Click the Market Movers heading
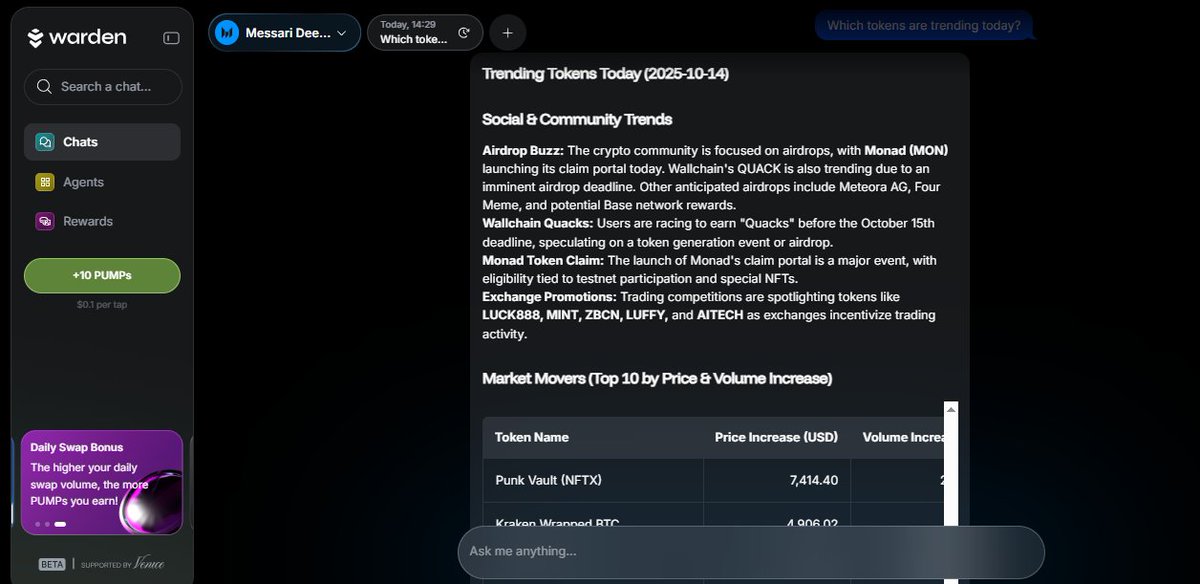The image size is (1200, 584). point(657,378)
